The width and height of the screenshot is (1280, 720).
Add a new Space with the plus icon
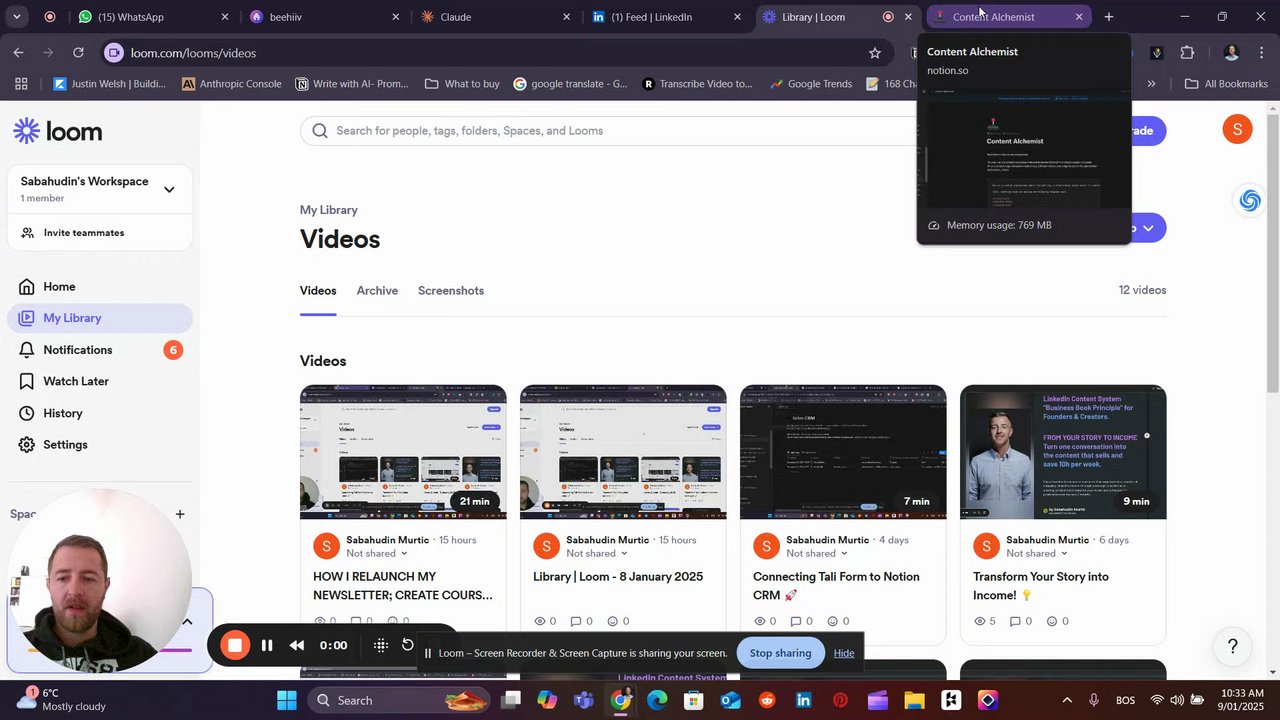click(180, 514)
